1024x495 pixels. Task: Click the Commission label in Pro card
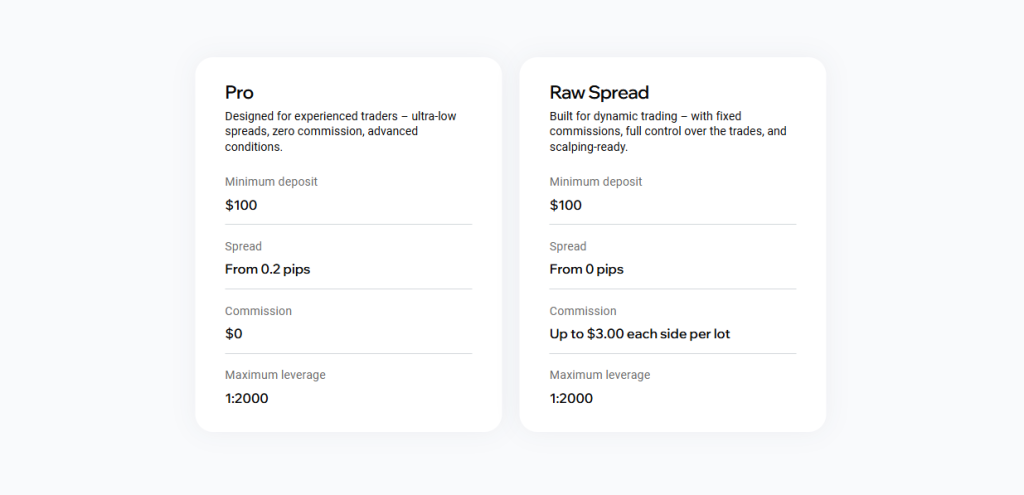click(x=258, y=311)
